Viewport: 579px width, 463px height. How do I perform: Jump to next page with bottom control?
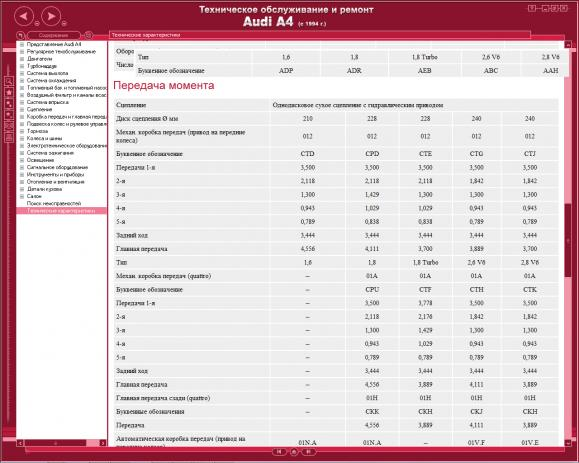[309, 452]
